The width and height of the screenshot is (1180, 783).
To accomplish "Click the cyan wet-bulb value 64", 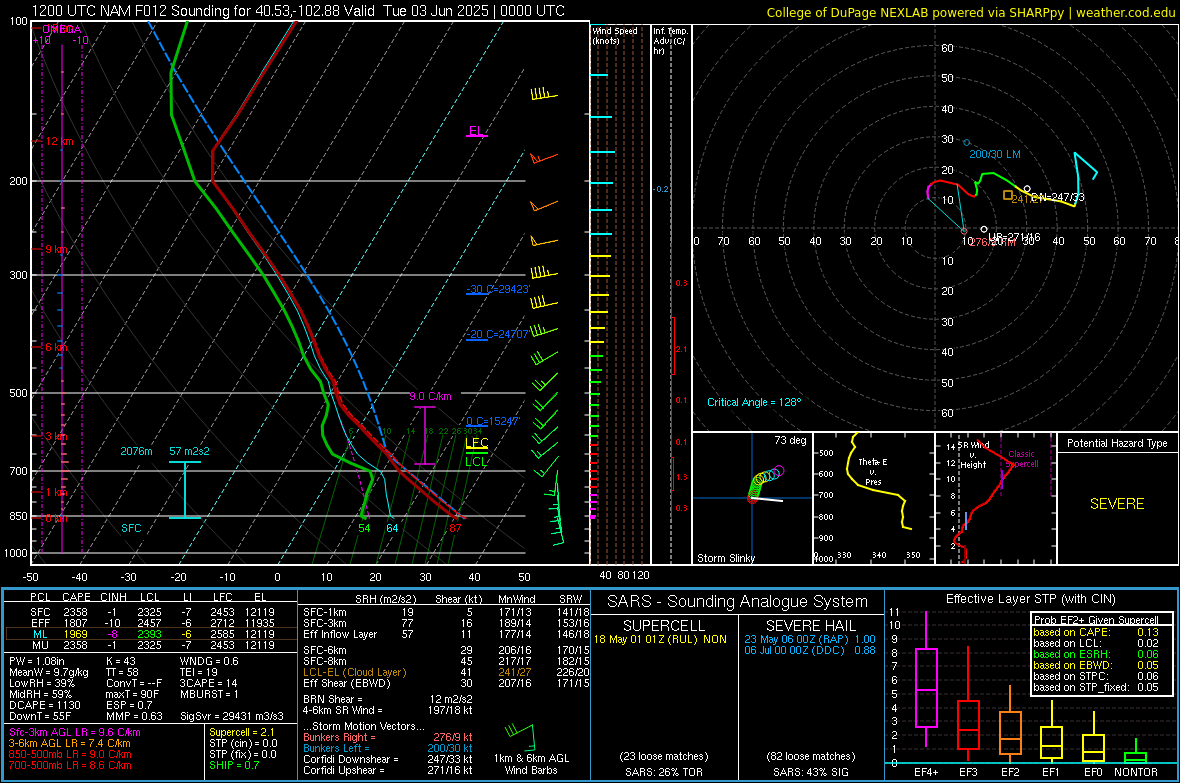I will 392,528.
